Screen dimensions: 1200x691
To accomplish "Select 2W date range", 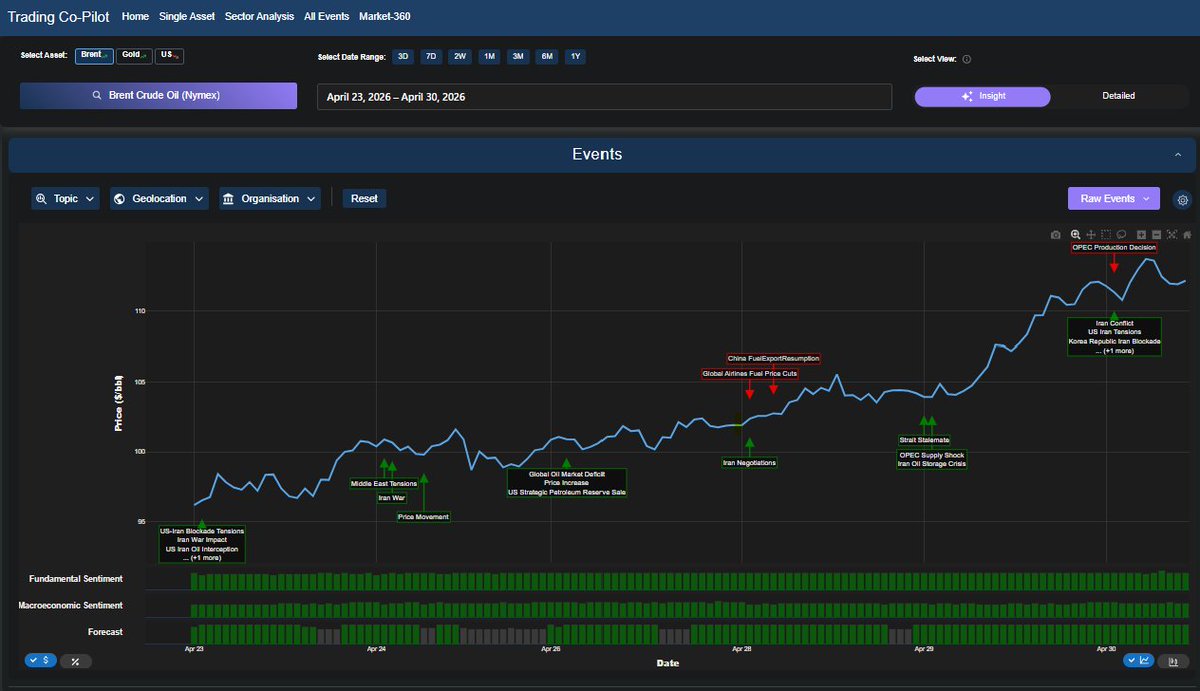I will coord(460,57).
